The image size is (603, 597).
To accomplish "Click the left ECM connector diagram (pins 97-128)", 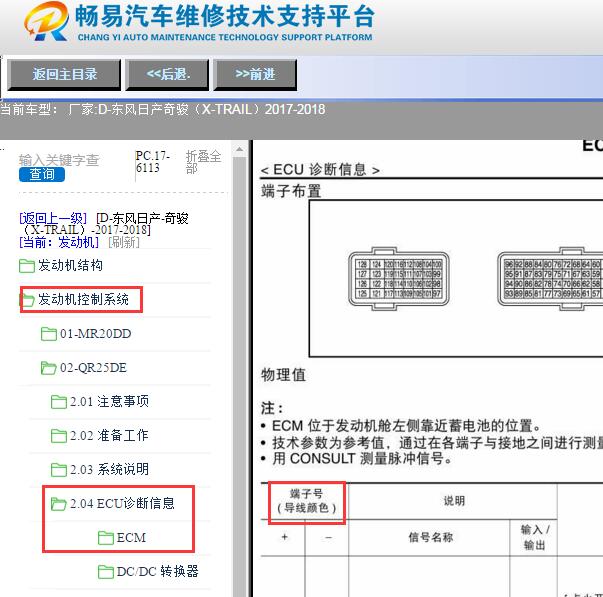I will pos(399,279).
